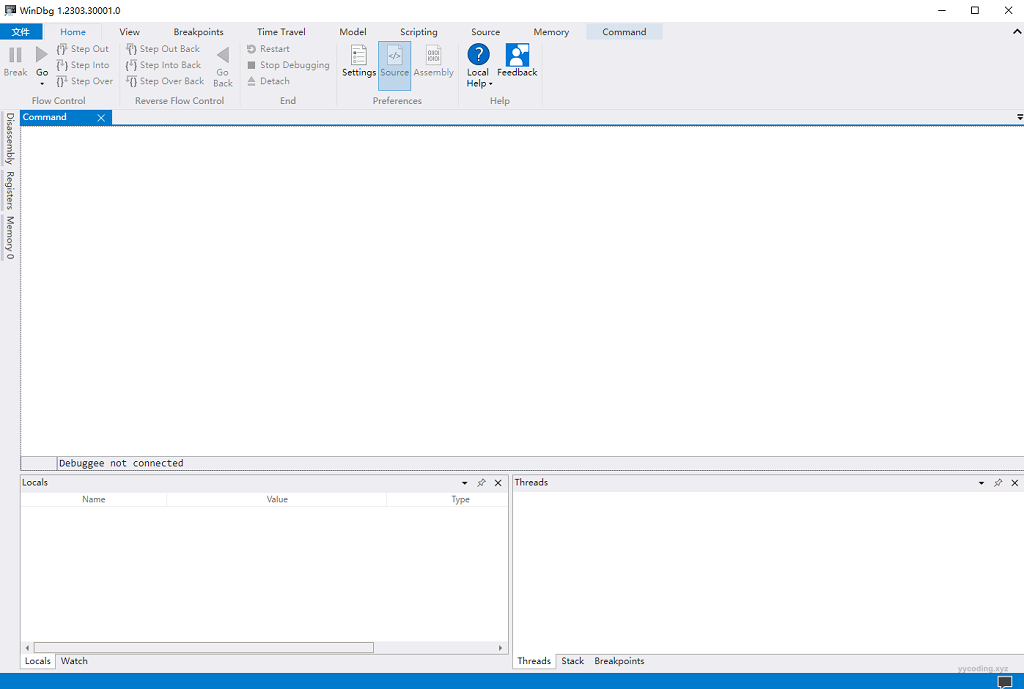Close the Command tab with X

(x=101, y=118)
